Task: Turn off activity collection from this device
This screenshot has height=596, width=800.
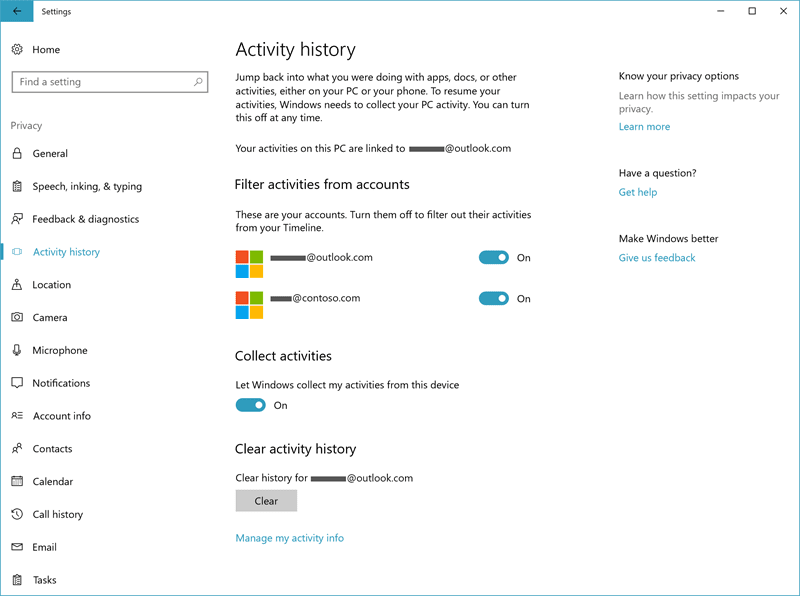Action: coord(251,405)
